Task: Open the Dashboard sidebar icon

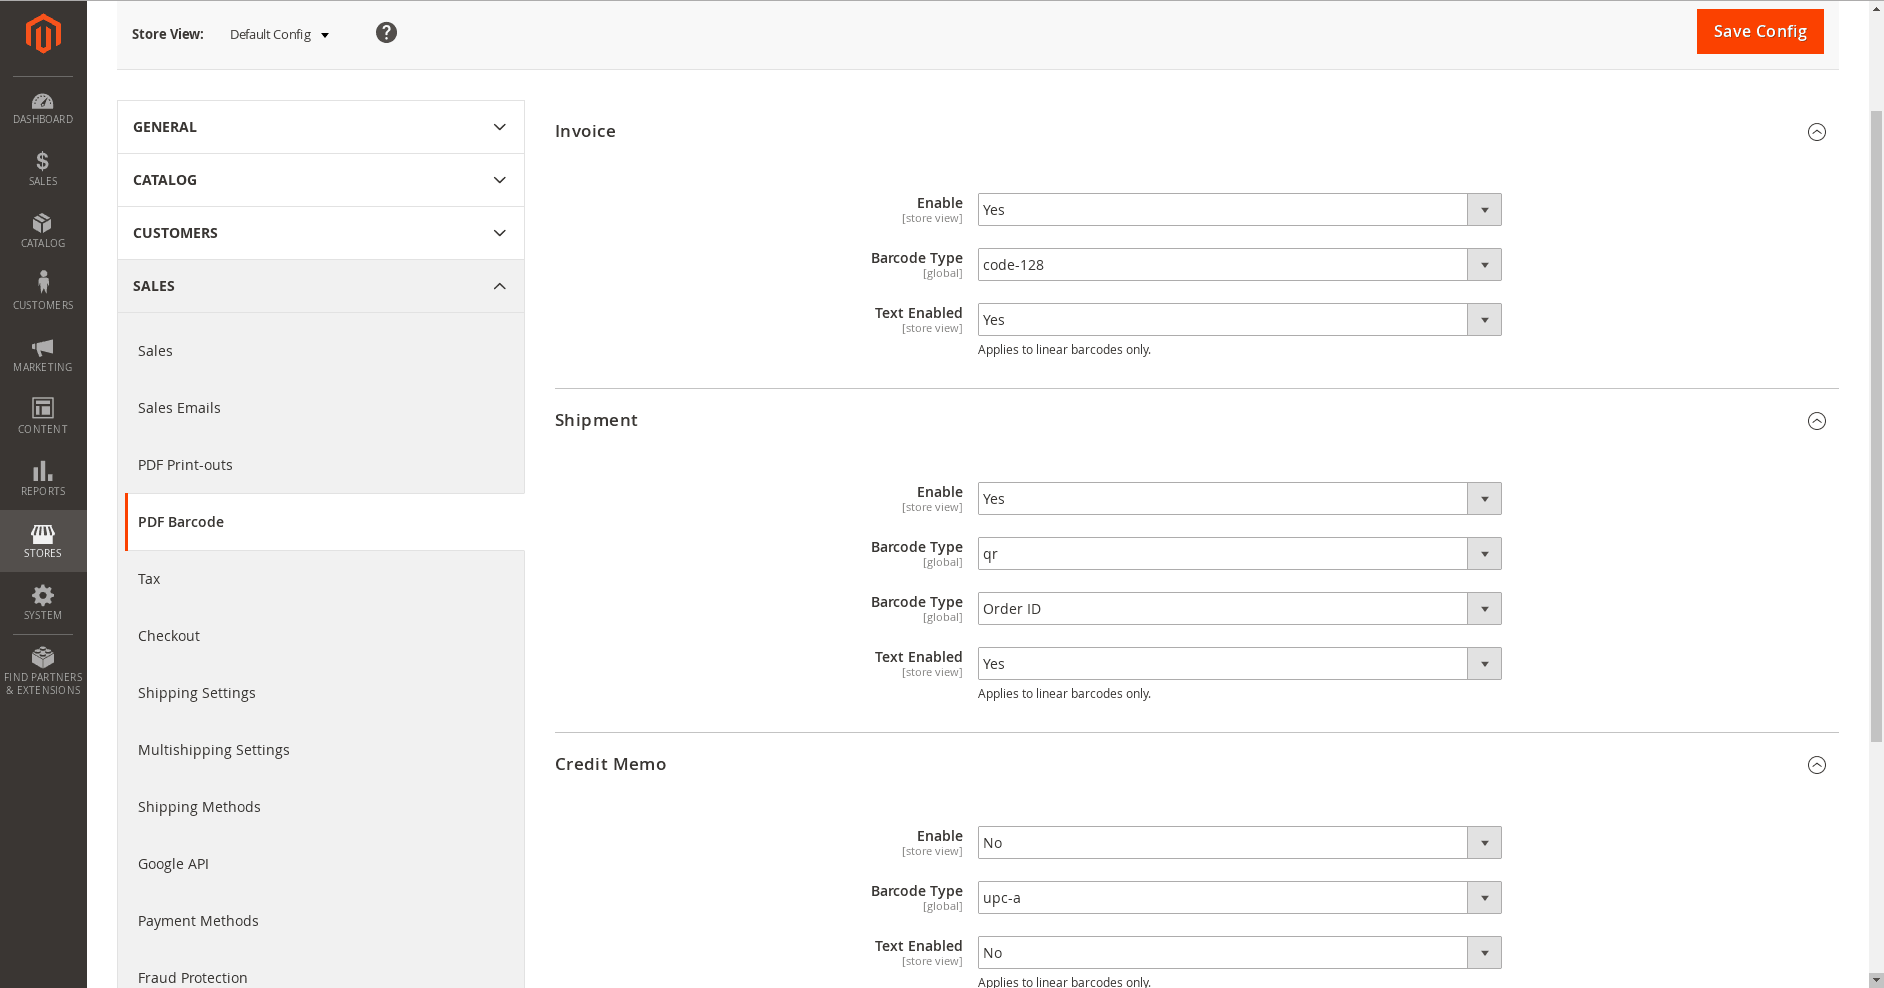Action: click(x=43, y=108)
